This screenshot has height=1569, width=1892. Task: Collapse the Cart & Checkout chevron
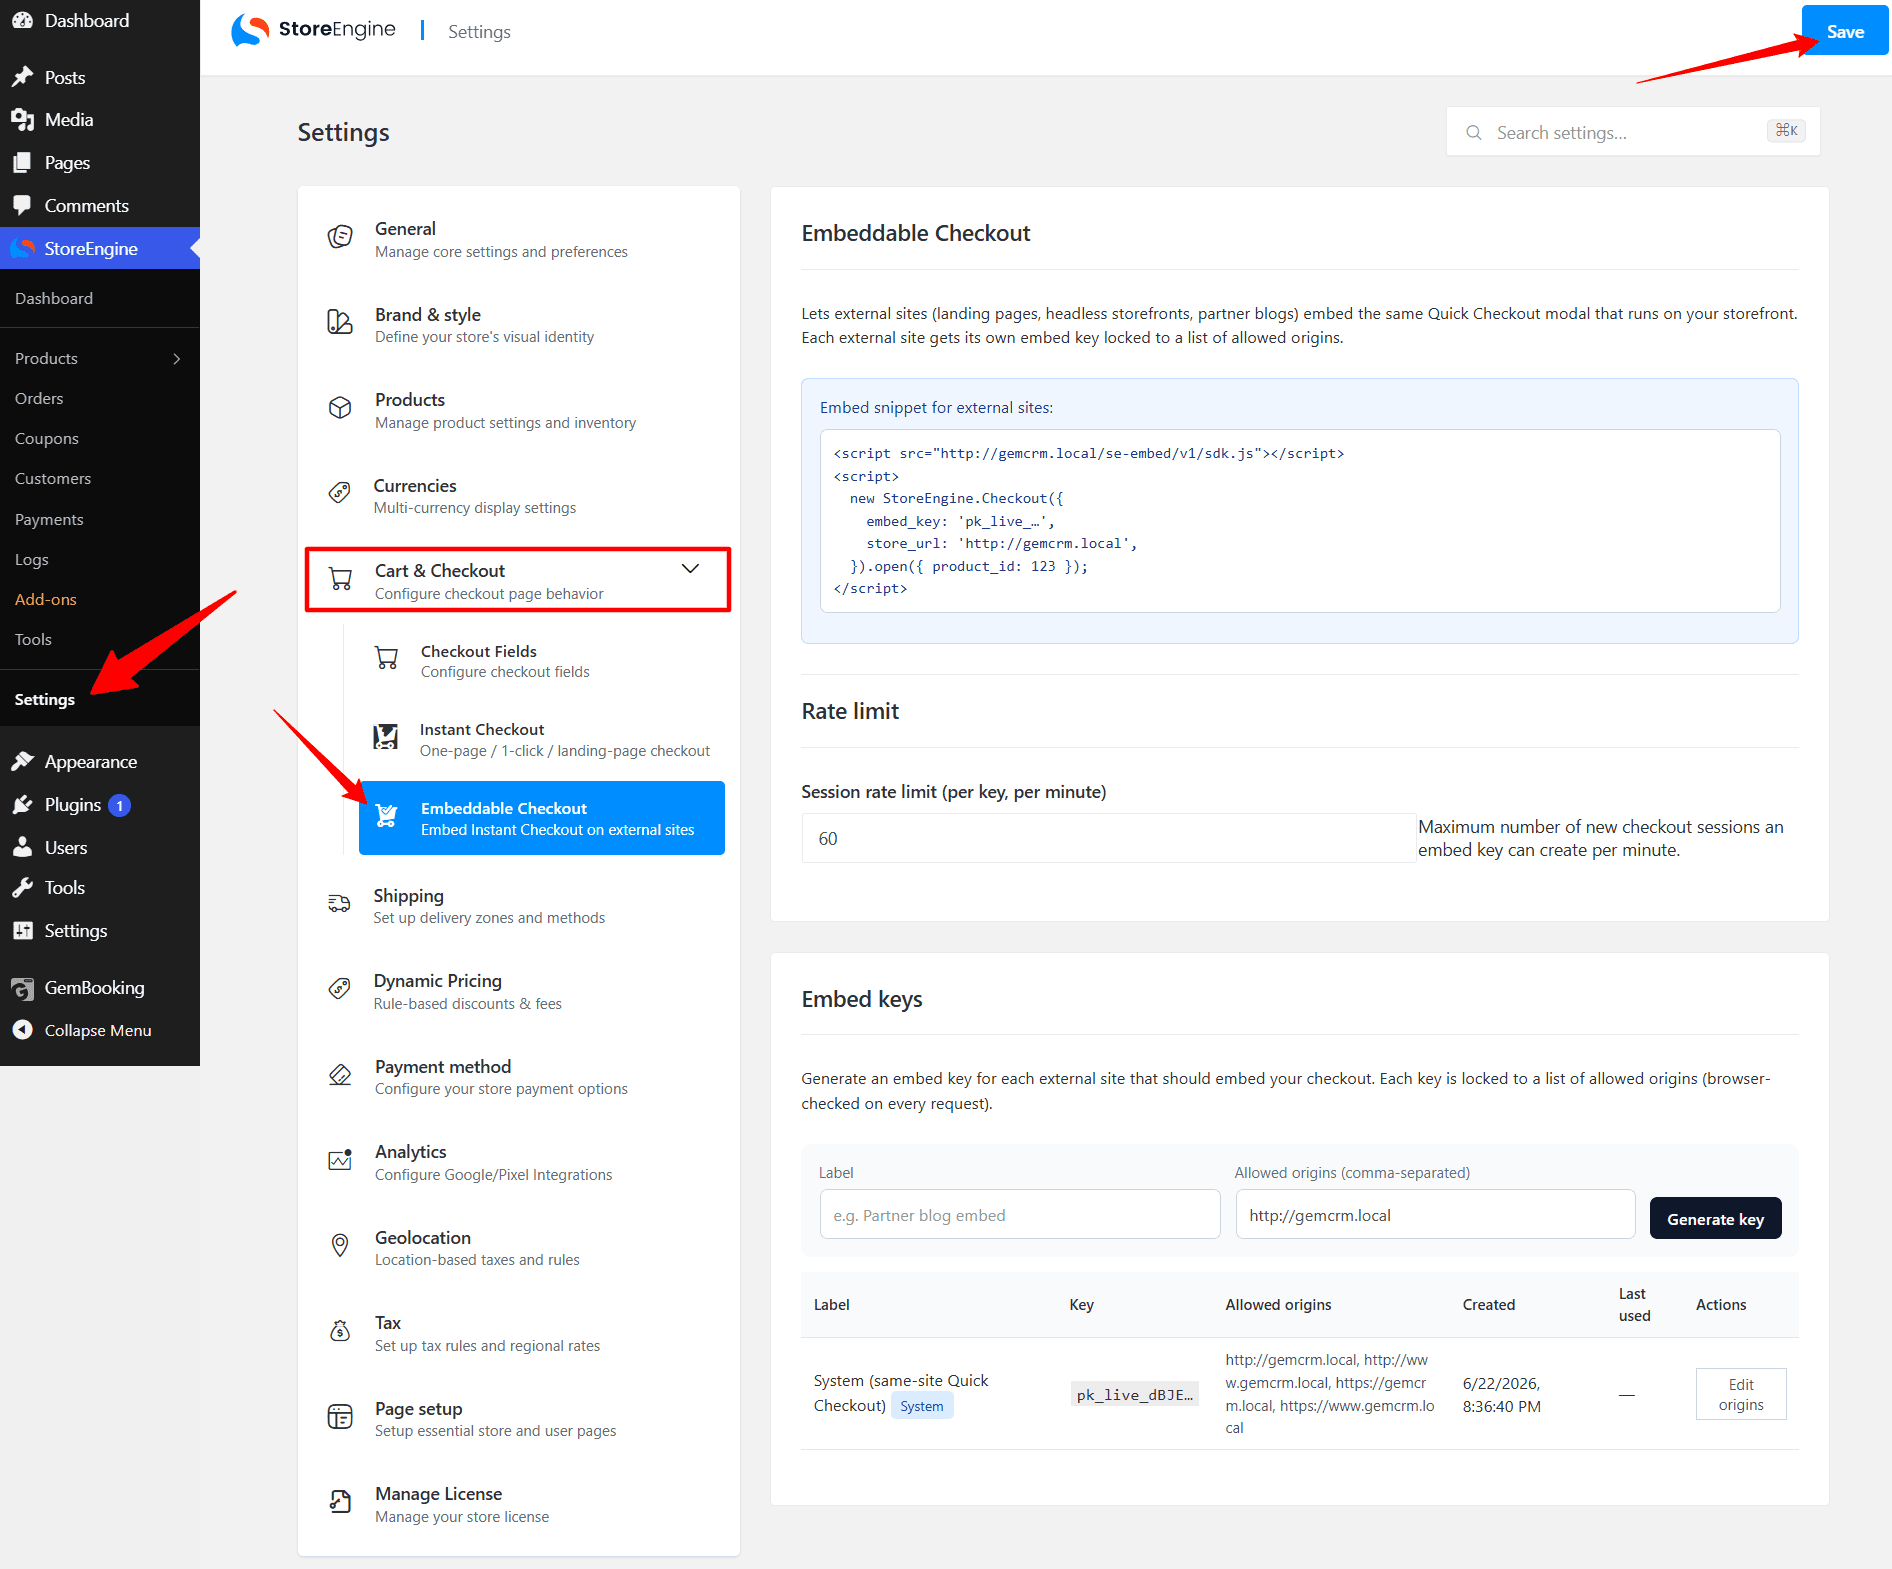tap(690, 569)
